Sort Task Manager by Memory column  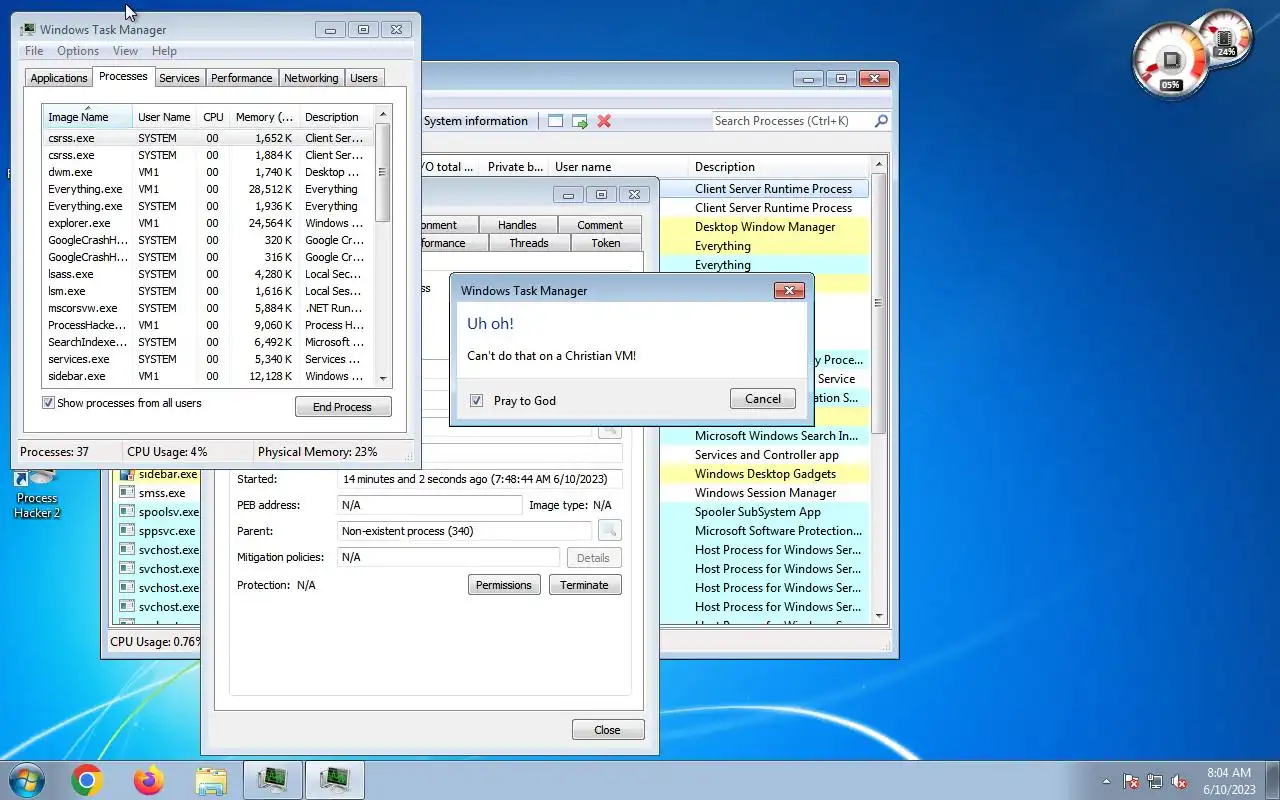264,117
